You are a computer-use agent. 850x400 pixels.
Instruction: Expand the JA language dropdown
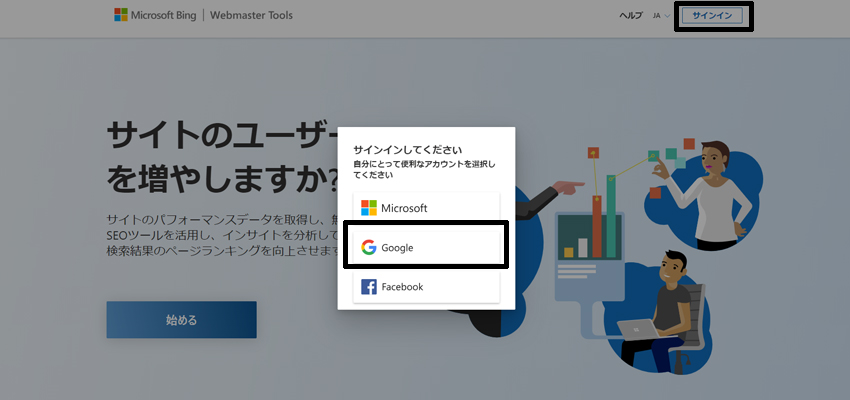[661, 16]
